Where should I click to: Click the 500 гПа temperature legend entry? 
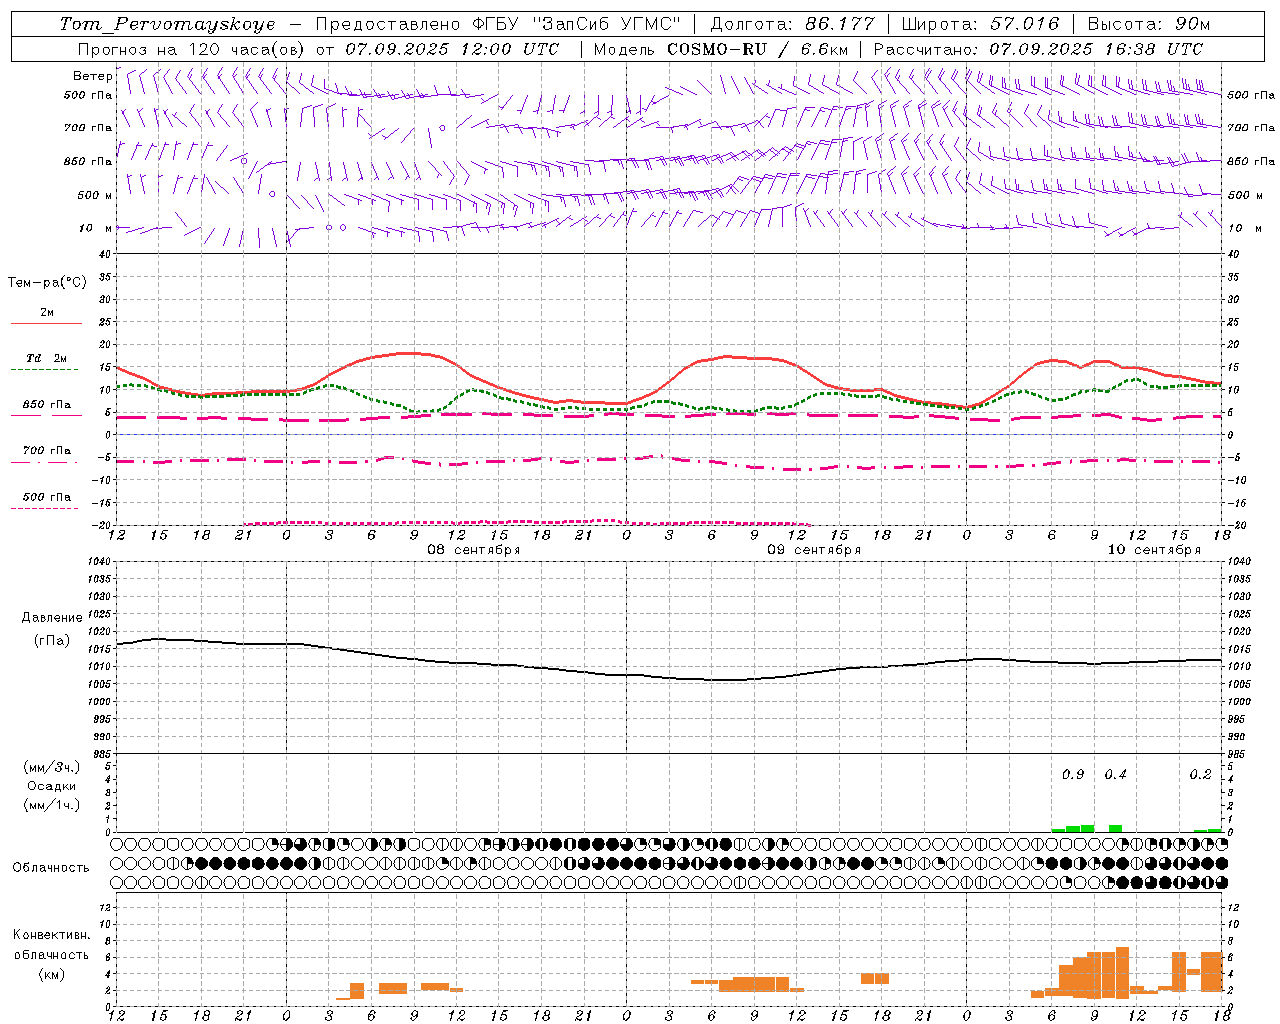point(47,497)
